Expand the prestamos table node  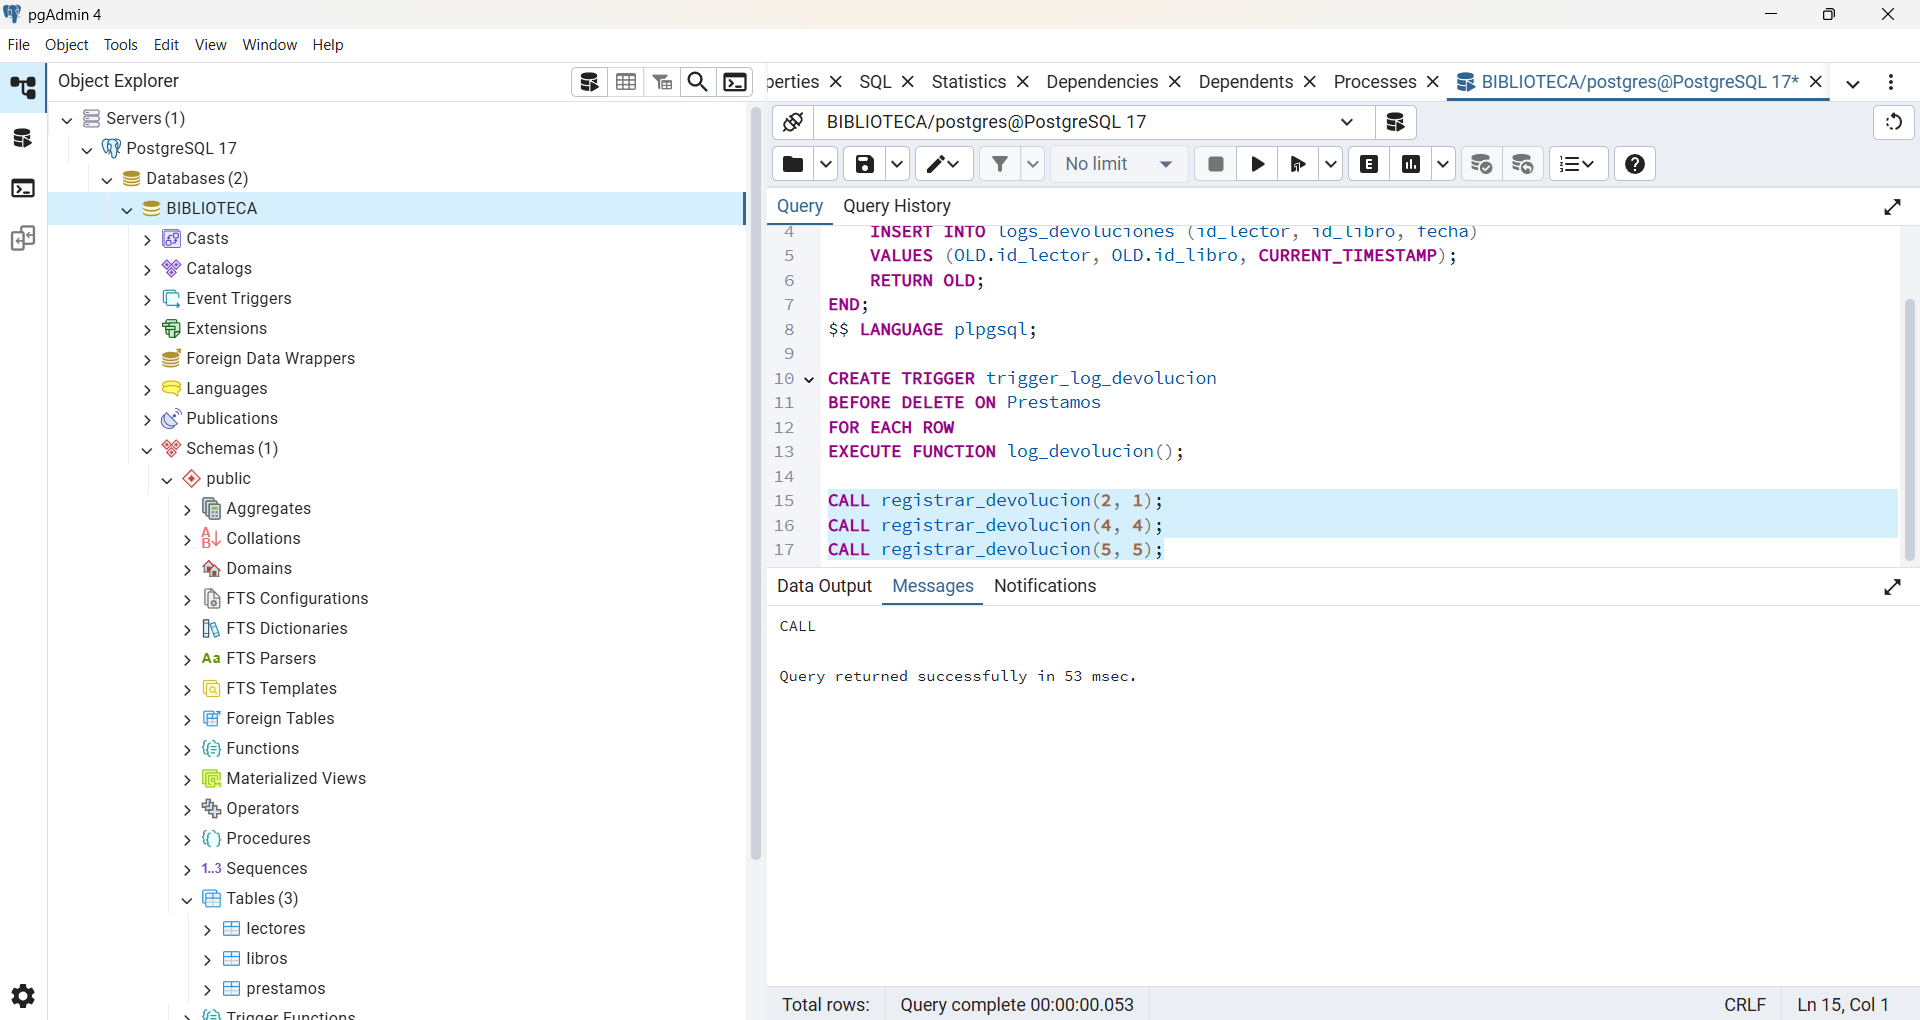pos(207,989)
